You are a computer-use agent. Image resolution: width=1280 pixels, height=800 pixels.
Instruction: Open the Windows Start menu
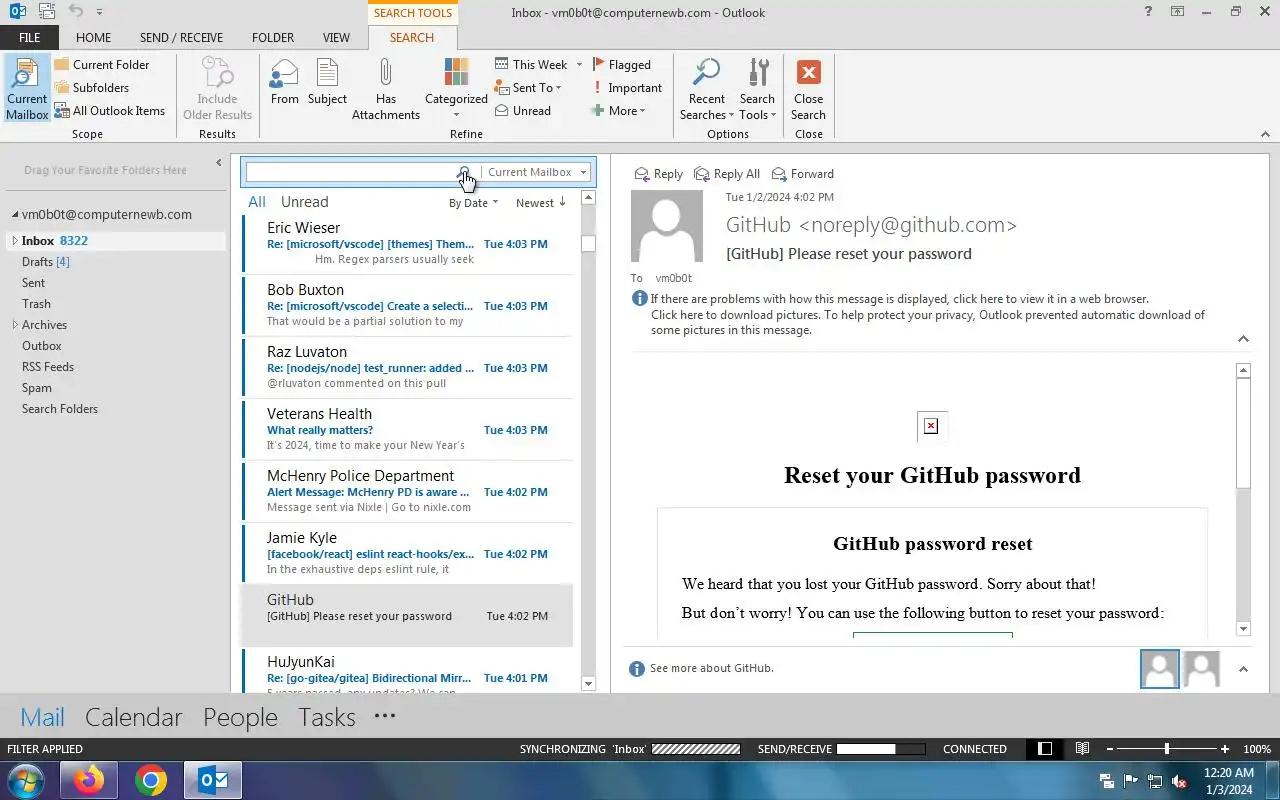coord(26,780)
